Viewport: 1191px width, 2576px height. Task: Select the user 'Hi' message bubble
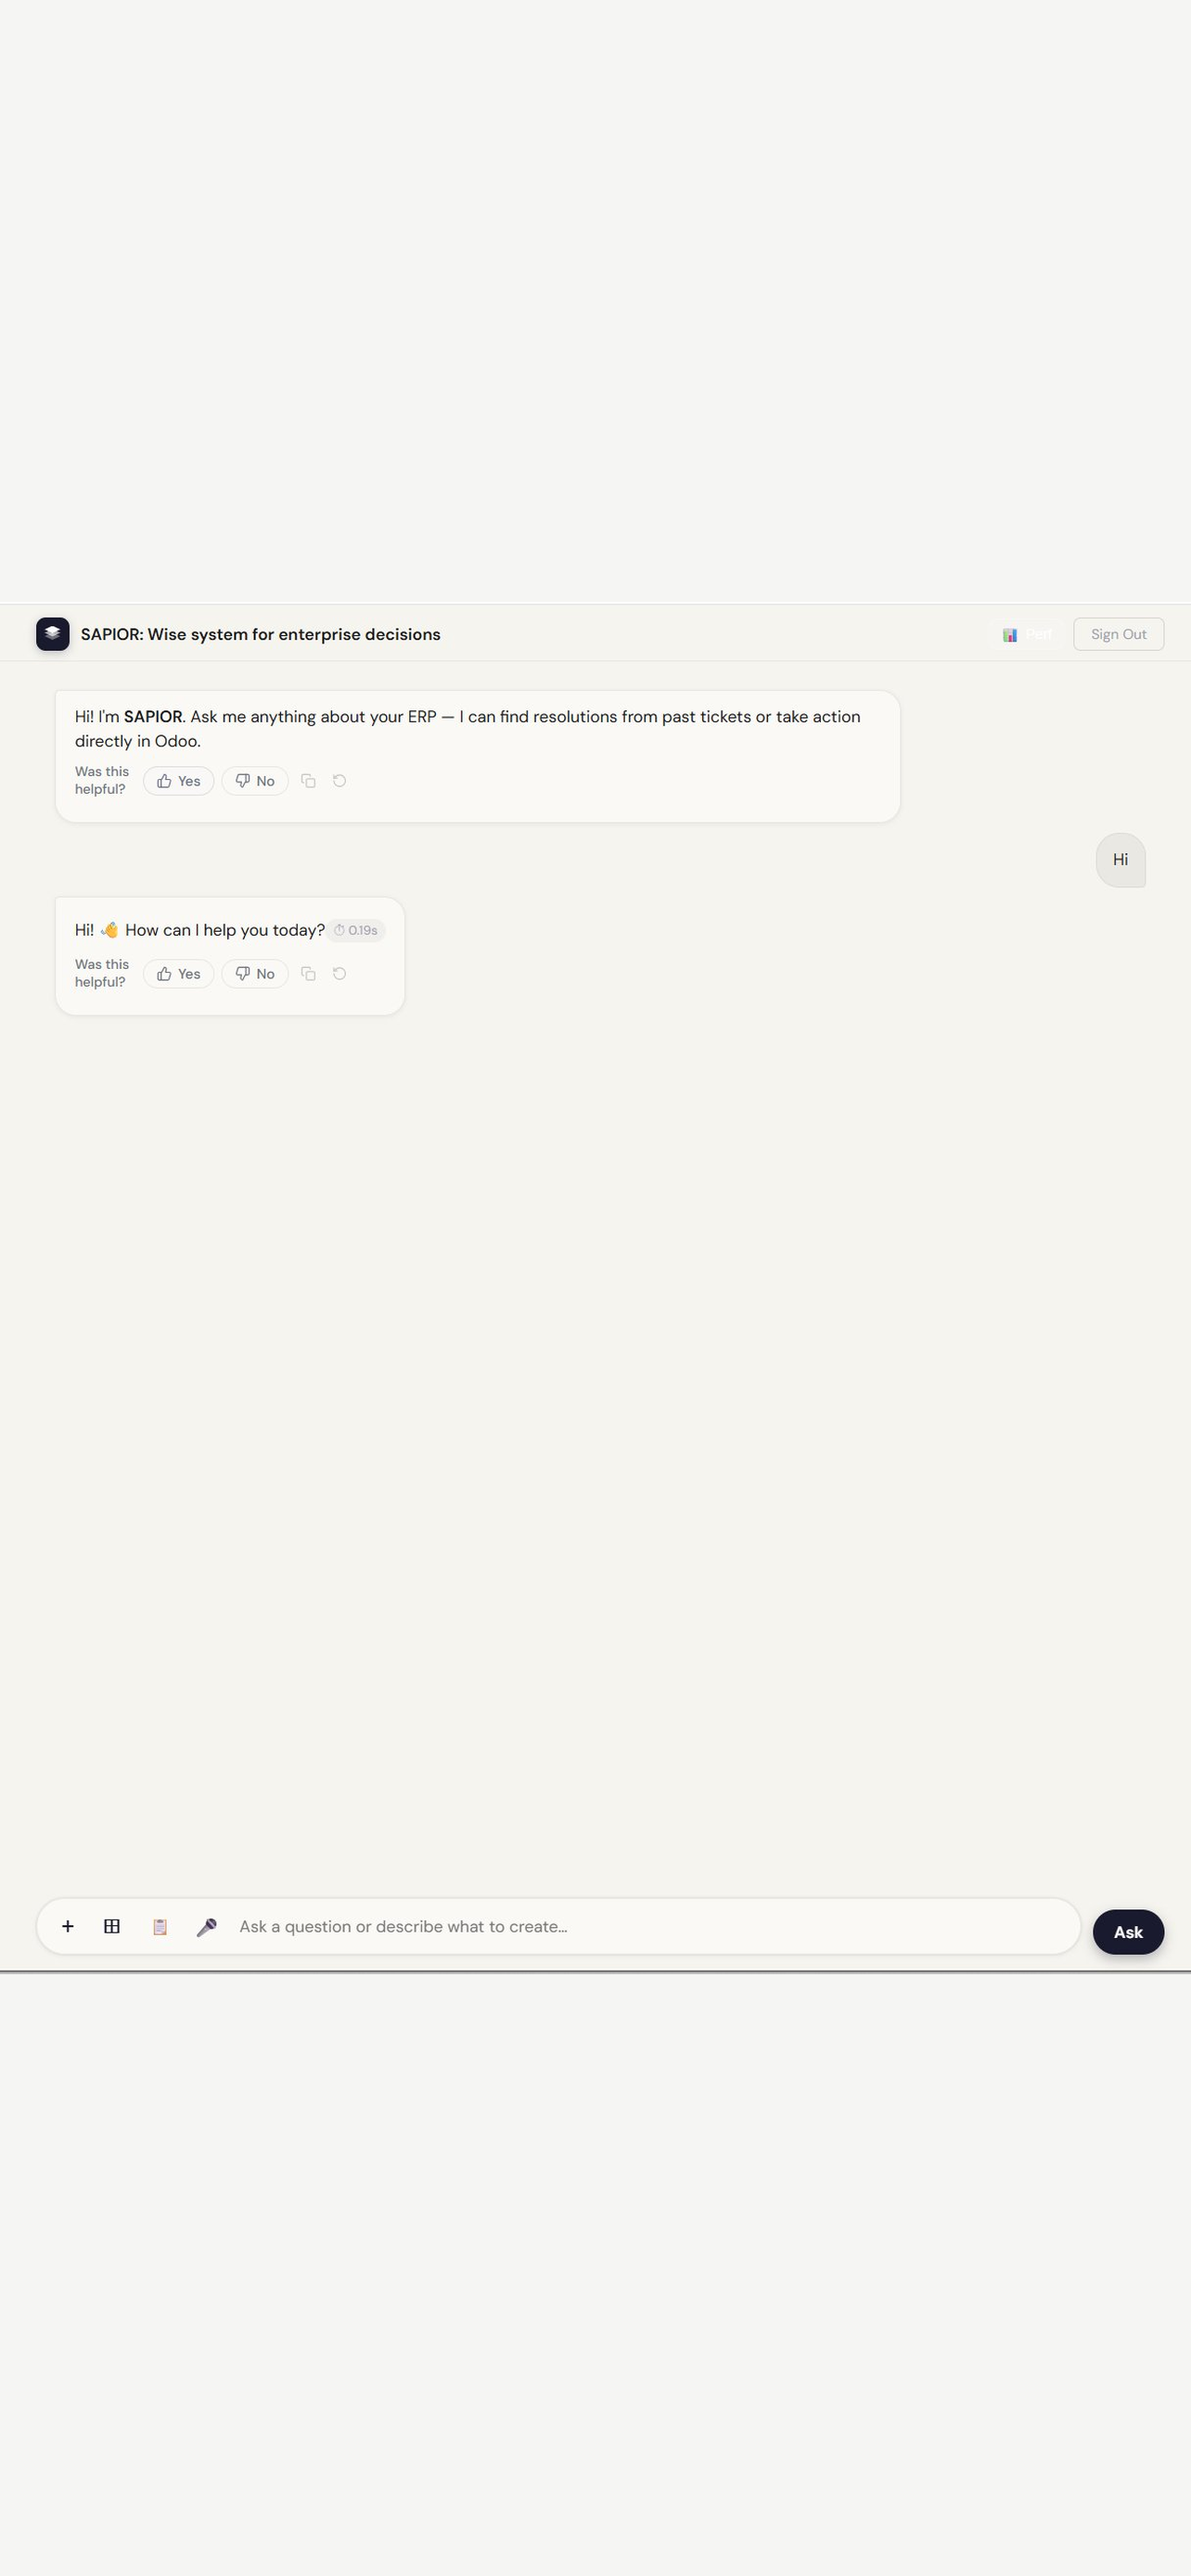pos(1120,860)
